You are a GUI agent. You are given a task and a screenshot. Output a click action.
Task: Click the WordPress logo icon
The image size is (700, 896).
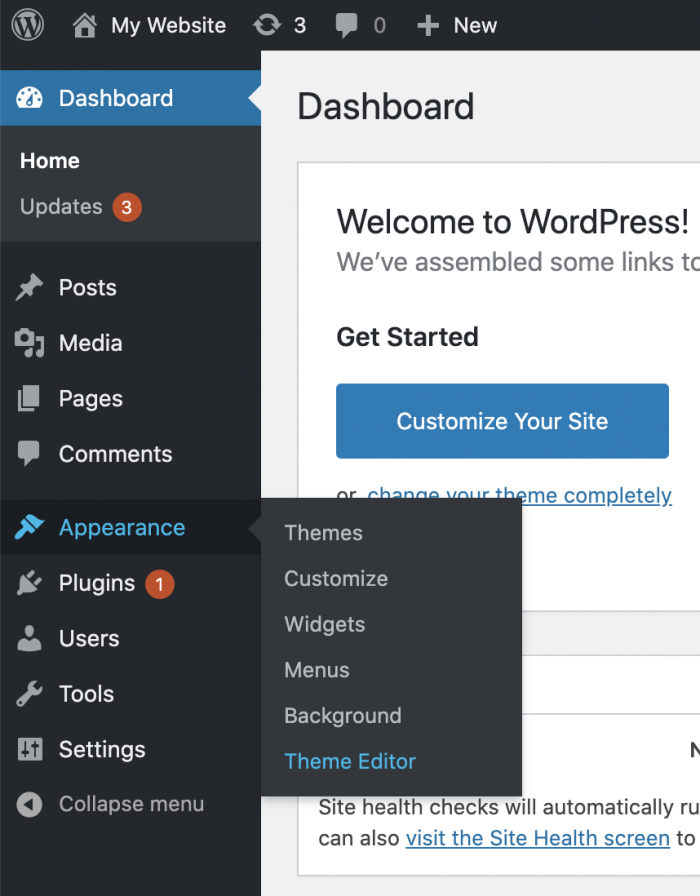(28, 25)
